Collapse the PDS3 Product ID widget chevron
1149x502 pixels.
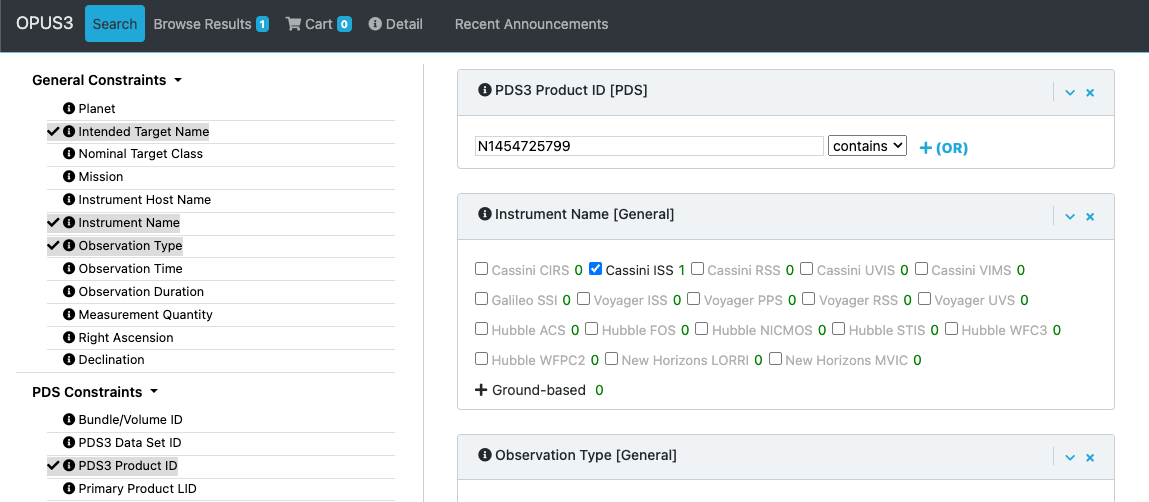click(x=1070, y=92)
